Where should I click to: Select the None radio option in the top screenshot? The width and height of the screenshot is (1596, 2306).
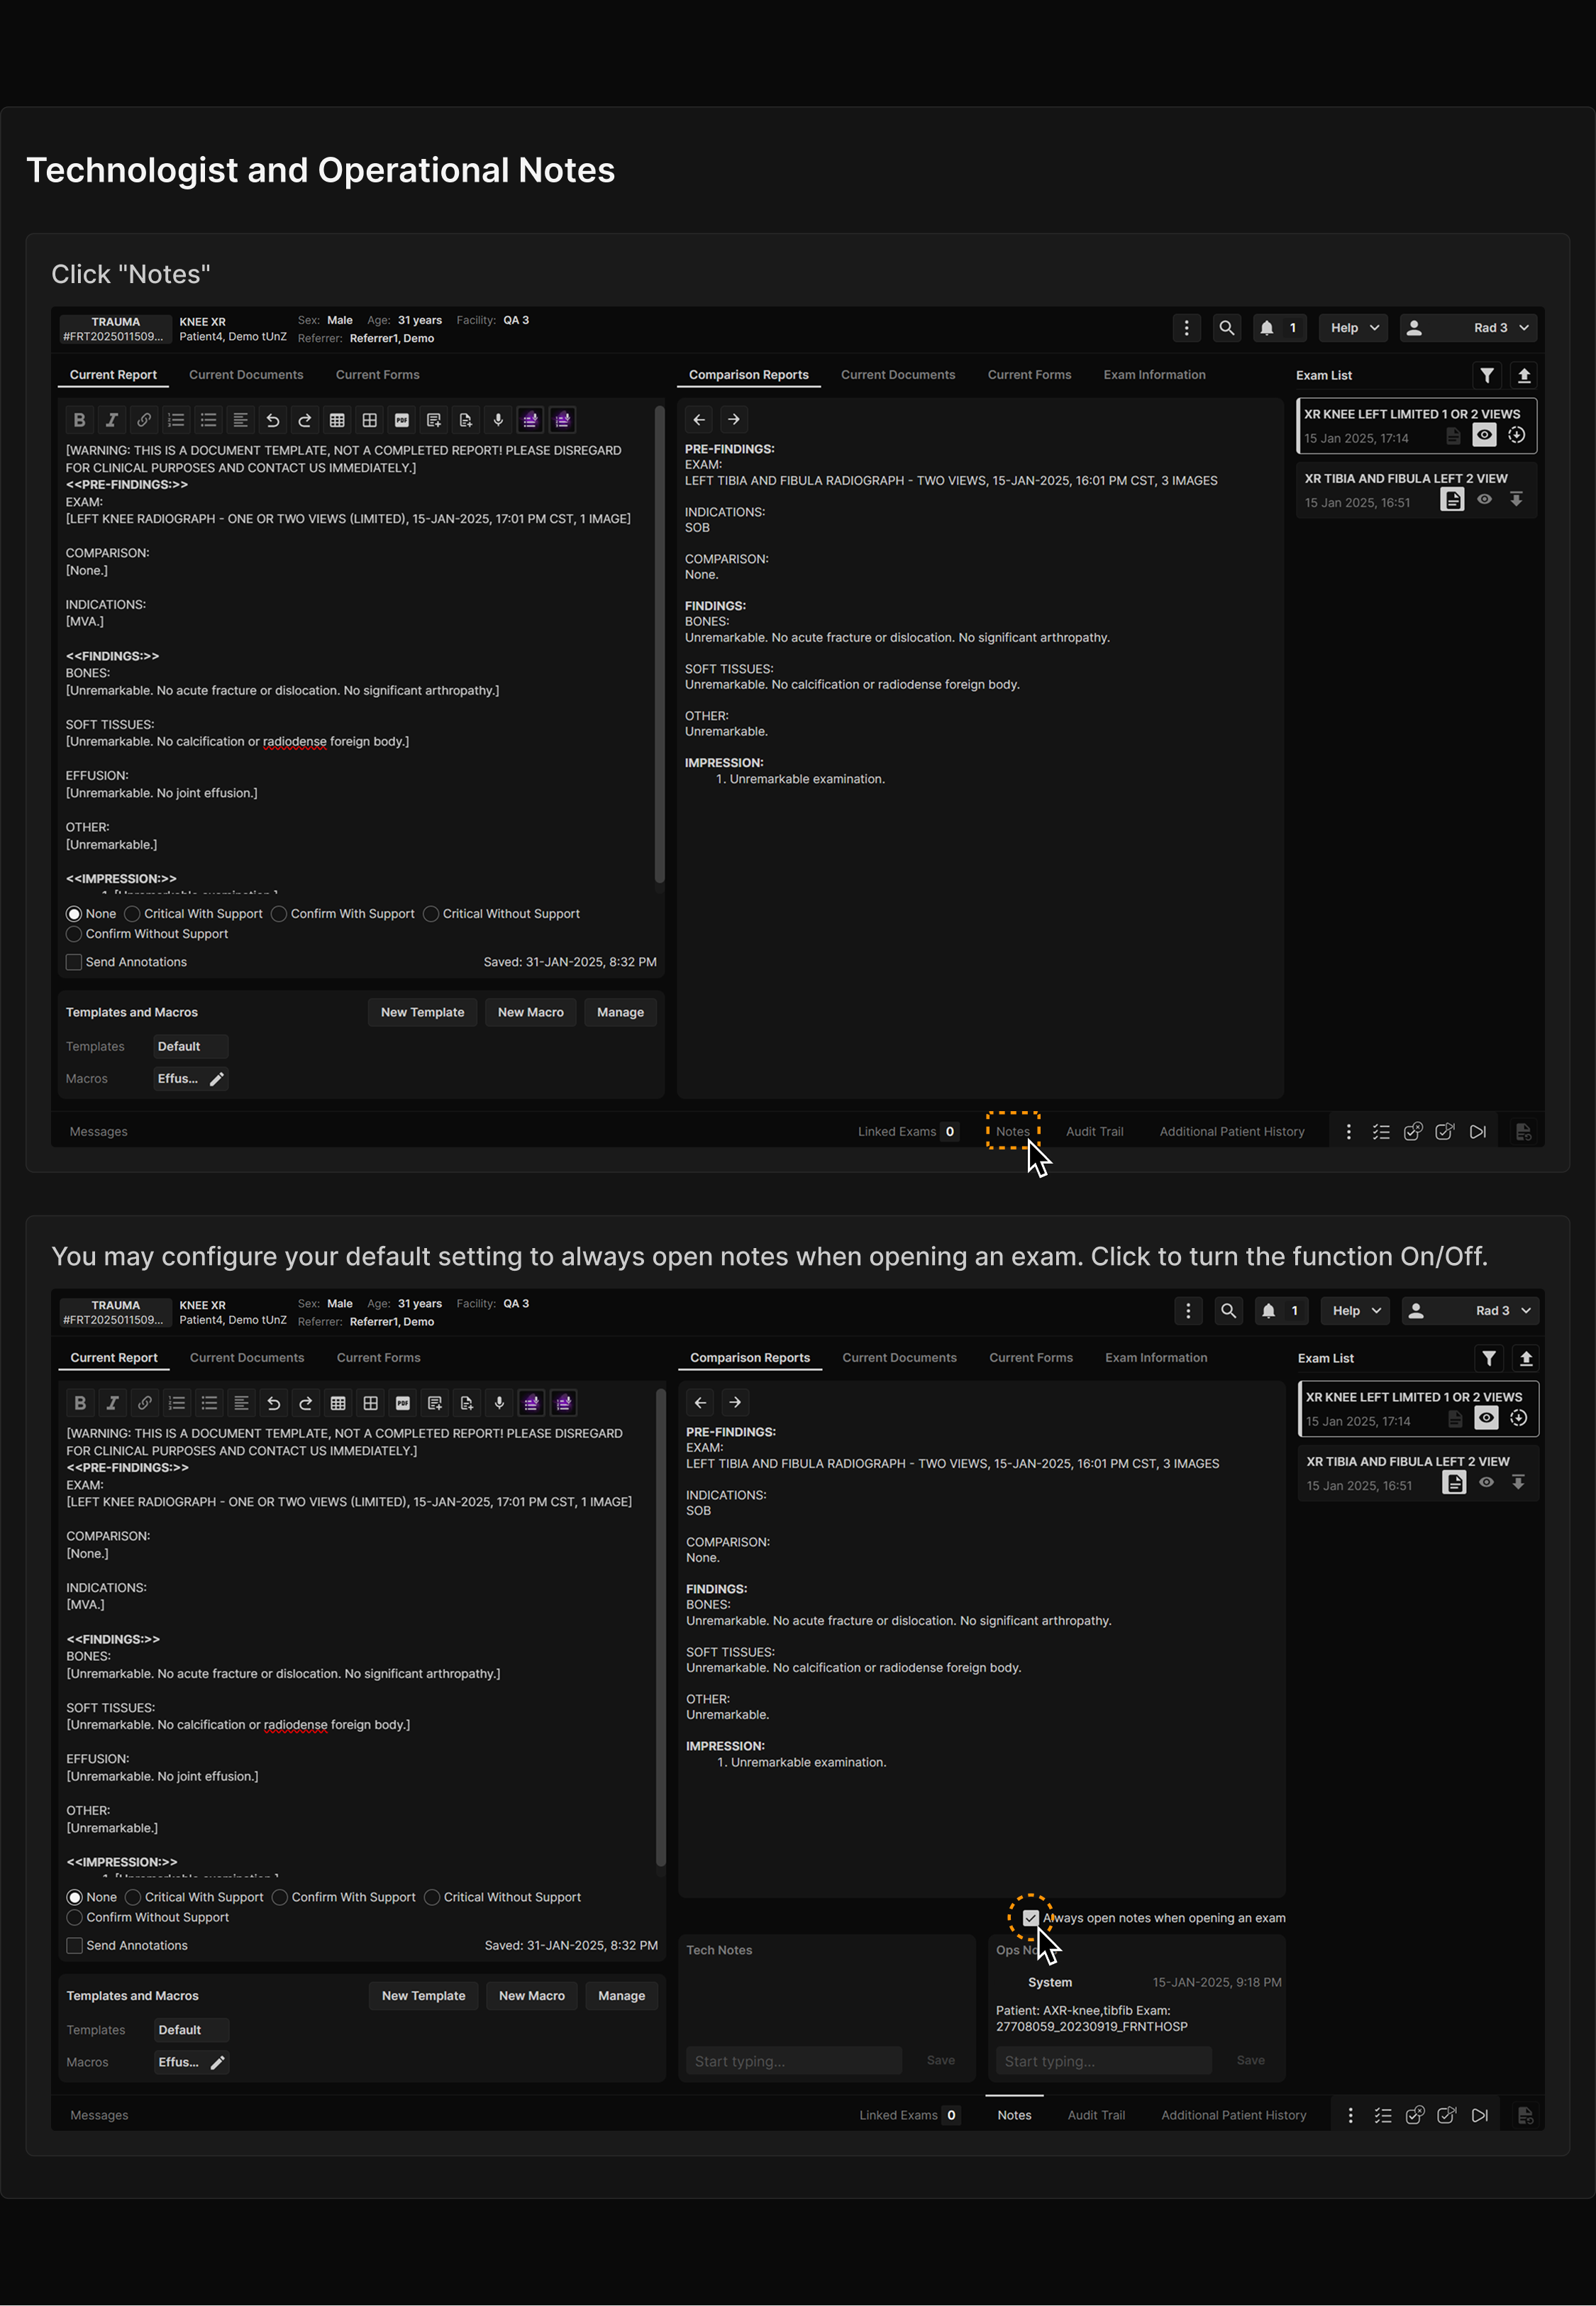pyautogui.click(x=74, y=914)
